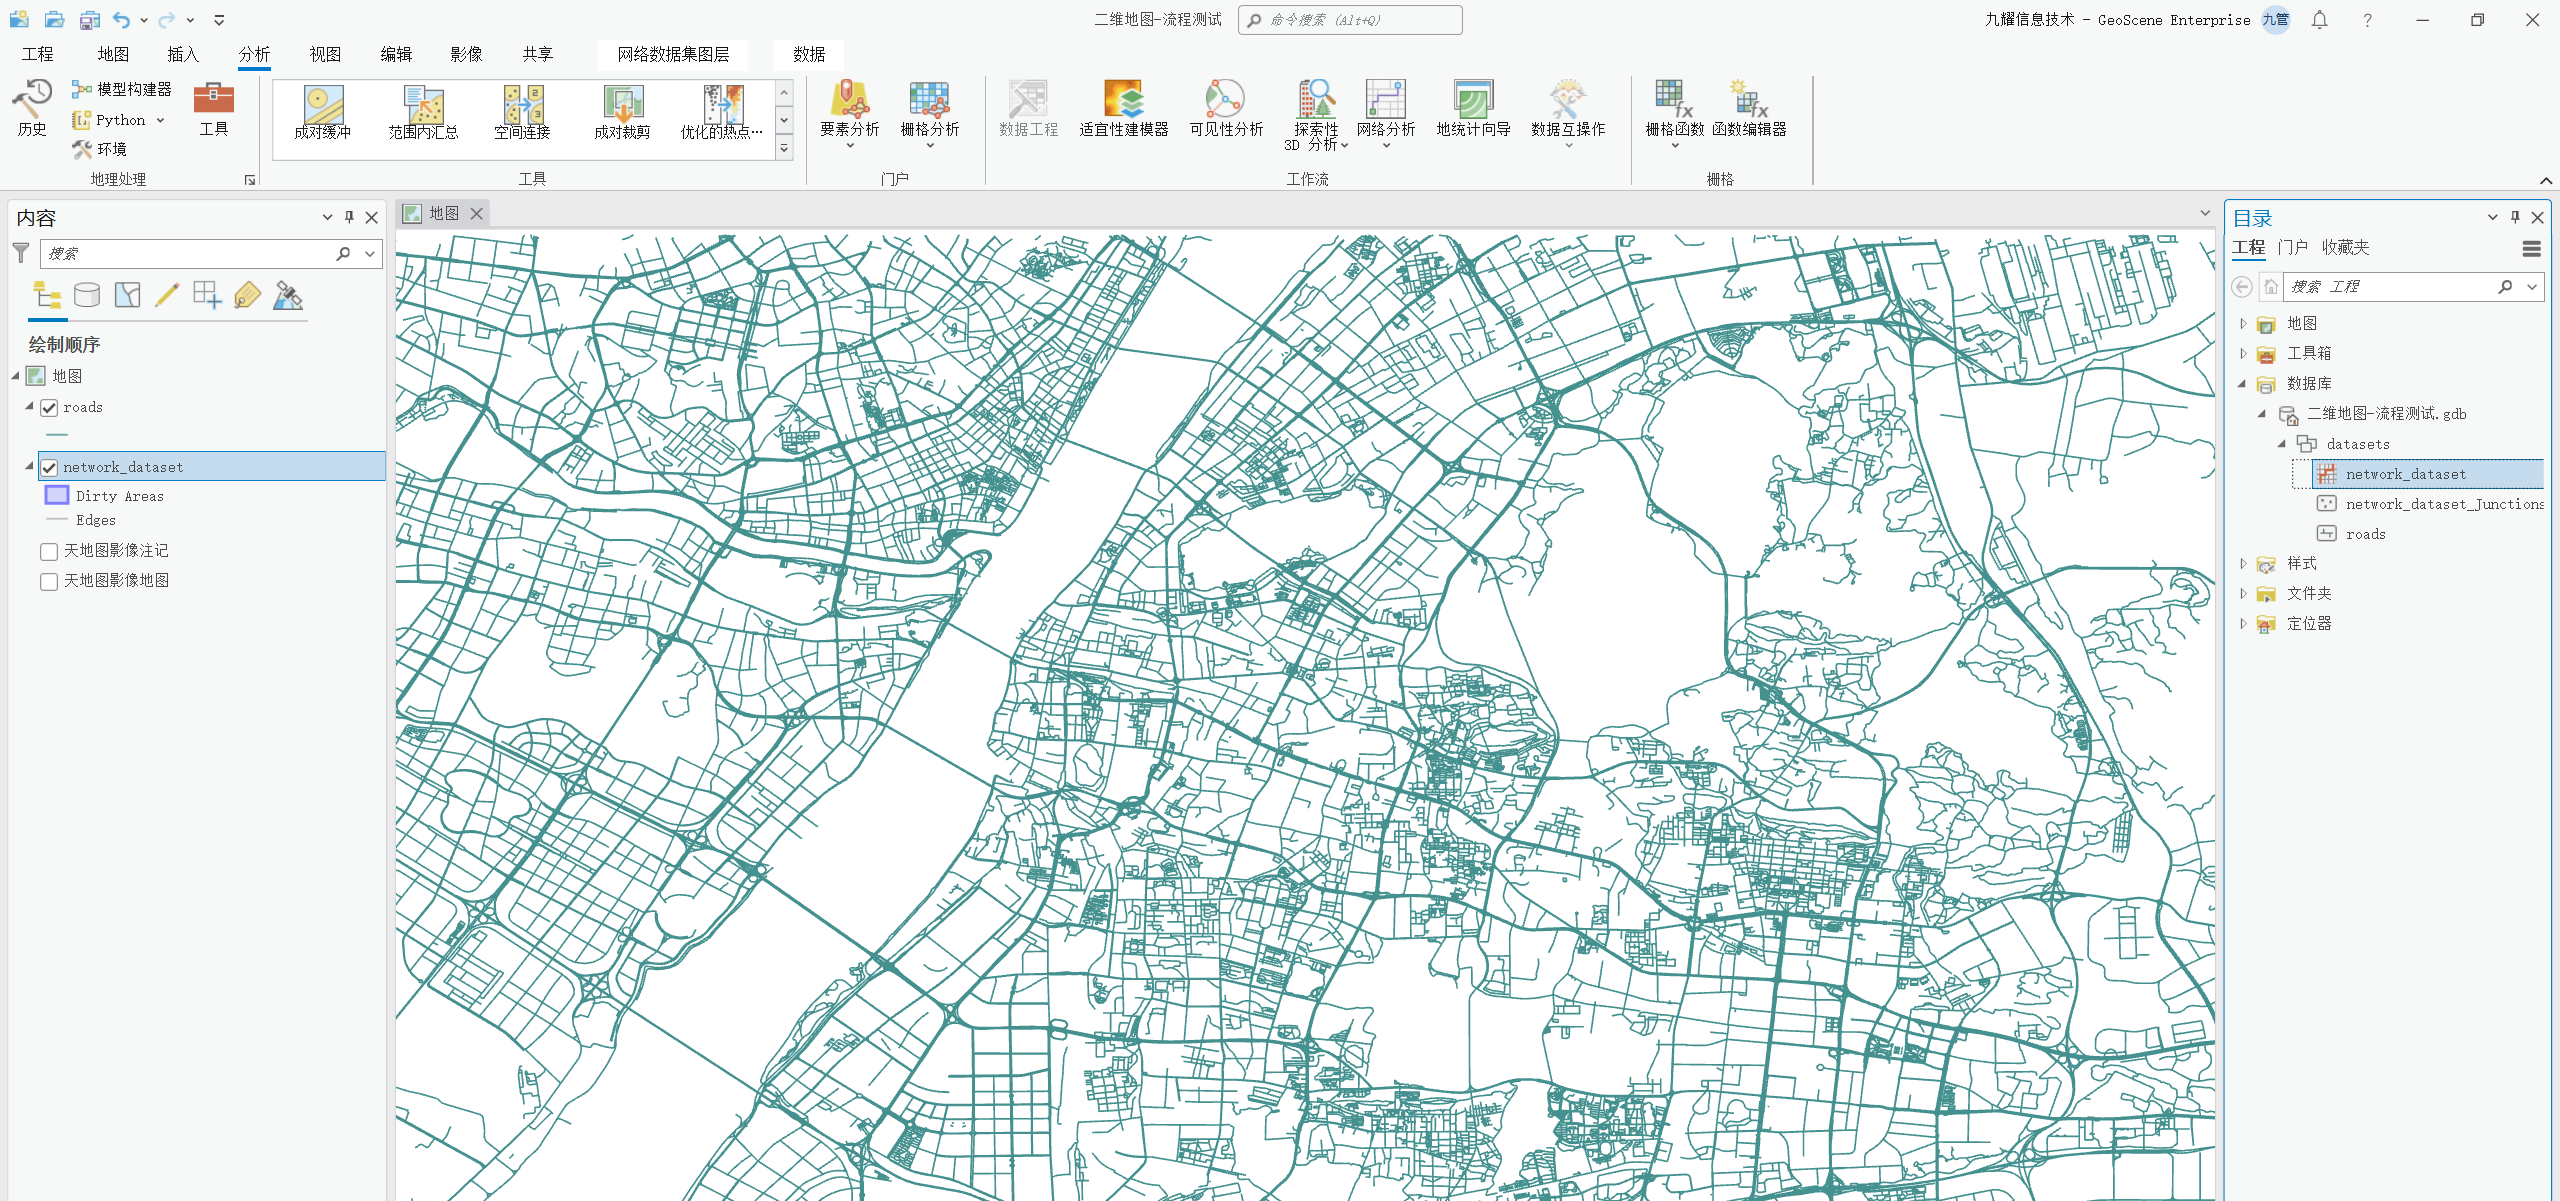Collapse the roads layer in Contents
Image resolution: width=2560 pixels, height=1201 pixels.
point(29,407)
